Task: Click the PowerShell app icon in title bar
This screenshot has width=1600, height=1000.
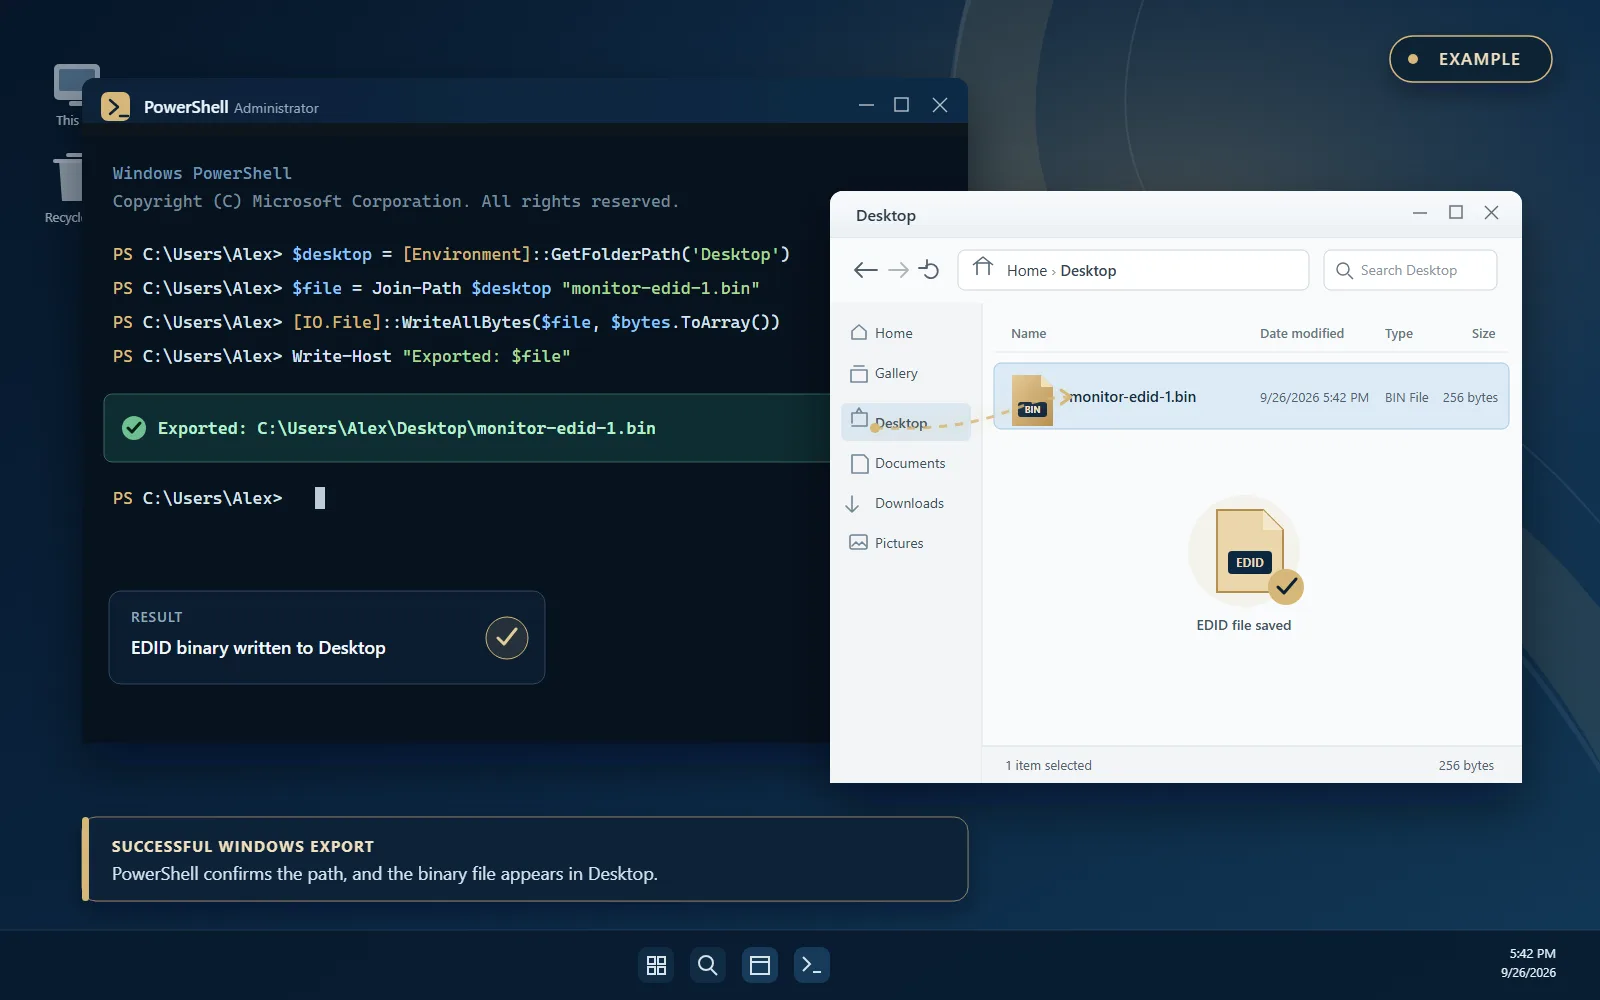Action: 116,106
